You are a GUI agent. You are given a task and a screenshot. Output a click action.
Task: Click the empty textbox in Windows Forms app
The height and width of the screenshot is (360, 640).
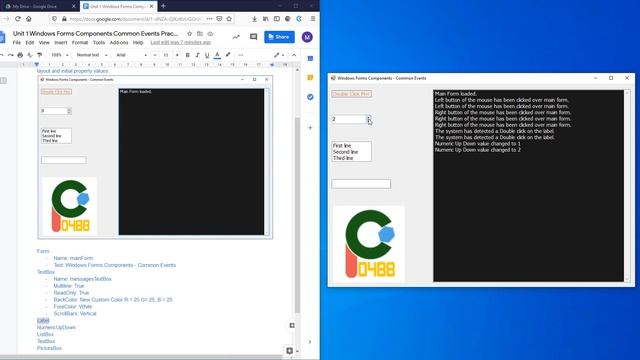point(361,184)
